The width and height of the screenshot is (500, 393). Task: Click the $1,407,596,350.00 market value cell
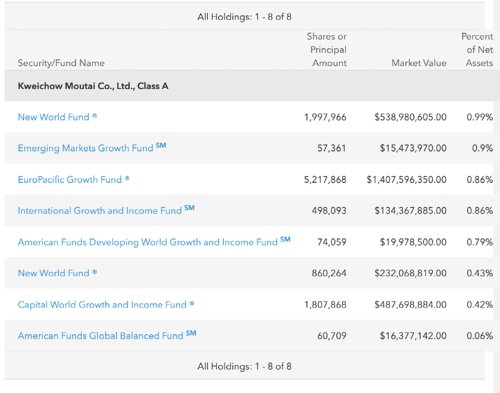[406, 180]
